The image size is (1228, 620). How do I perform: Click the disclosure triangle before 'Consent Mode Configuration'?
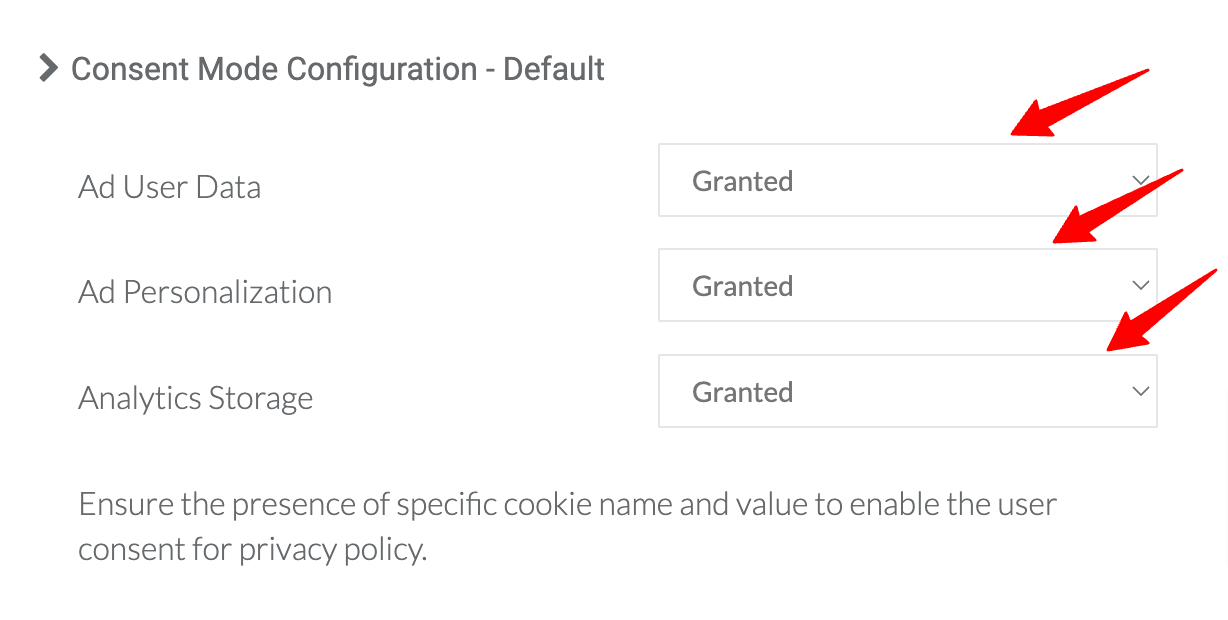tap(46, 68)
